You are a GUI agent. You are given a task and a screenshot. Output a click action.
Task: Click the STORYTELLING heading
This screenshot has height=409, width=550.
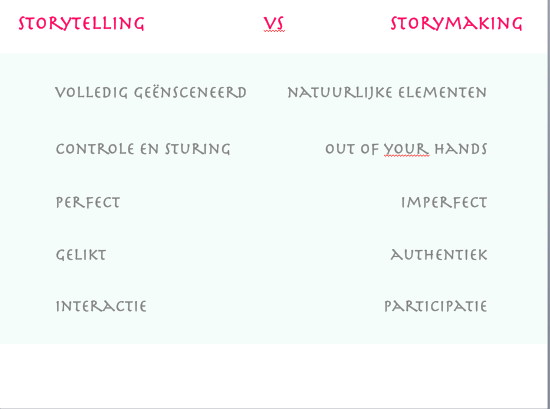click(81, 24)
